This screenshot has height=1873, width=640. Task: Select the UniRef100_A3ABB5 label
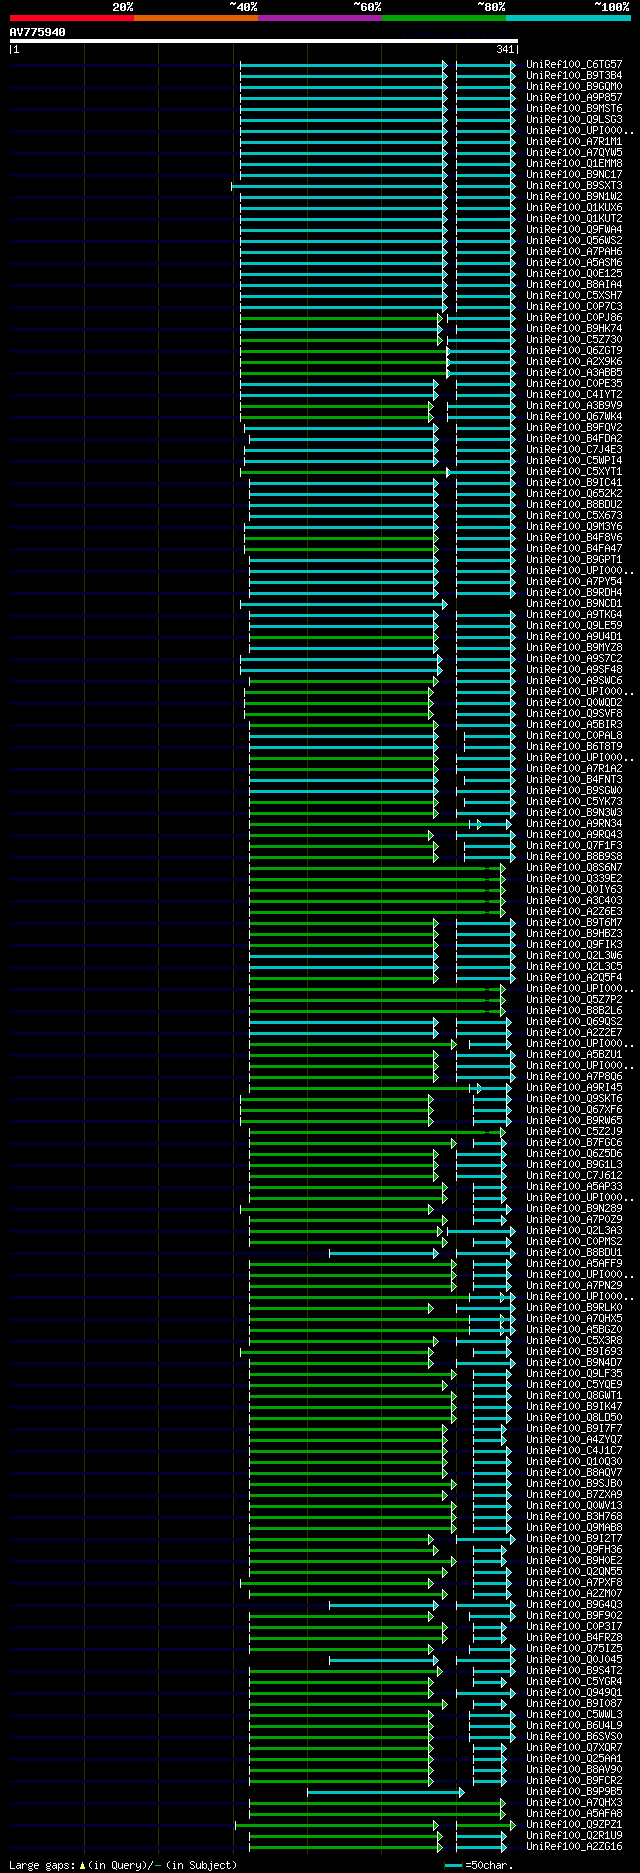click(x=574, y=372)
